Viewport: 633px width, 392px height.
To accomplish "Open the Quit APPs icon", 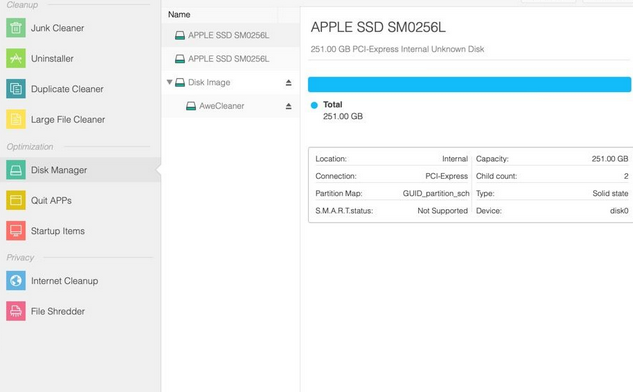I will [x=16, y=200].
